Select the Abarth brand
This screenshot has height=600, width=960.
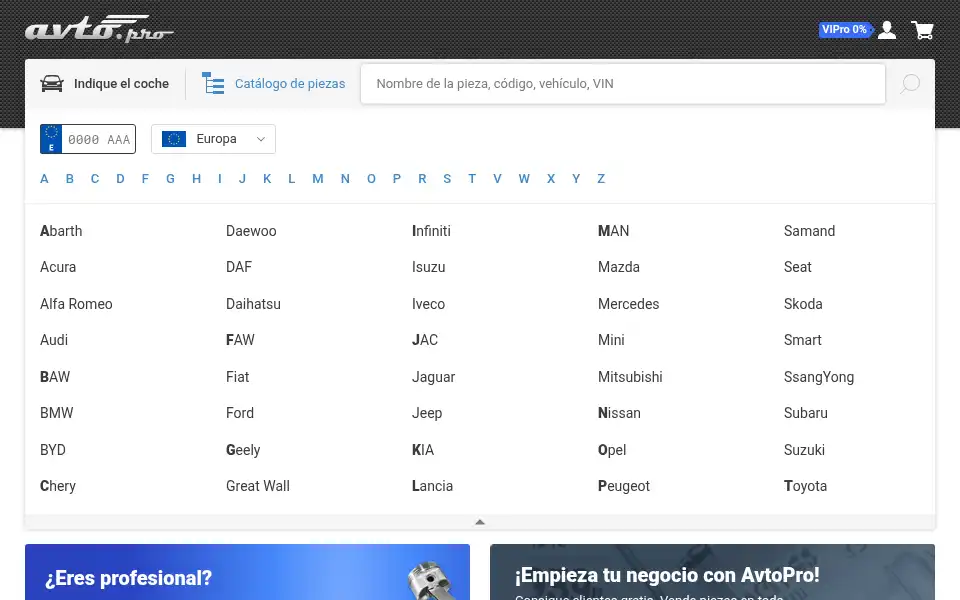(61, 231)
